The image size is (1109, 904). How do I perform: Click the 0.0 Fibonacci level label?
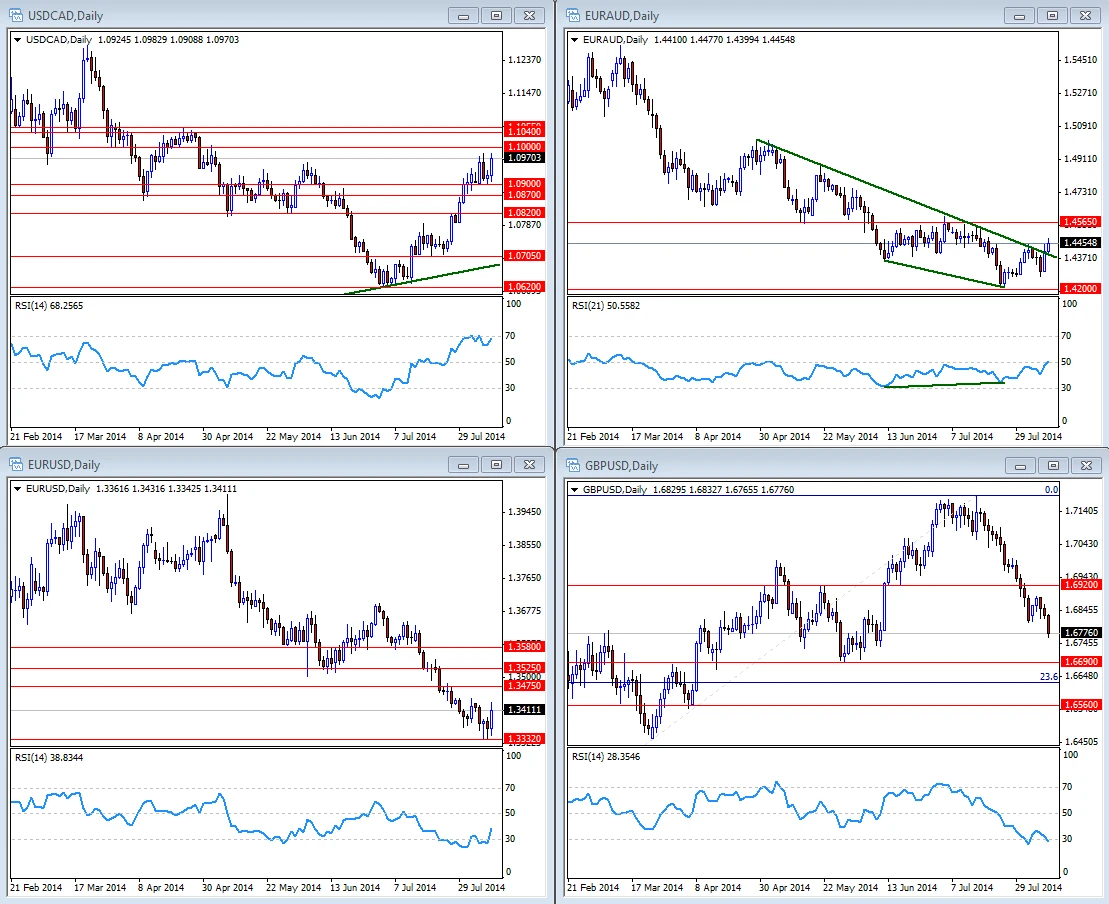[1052, 489]
